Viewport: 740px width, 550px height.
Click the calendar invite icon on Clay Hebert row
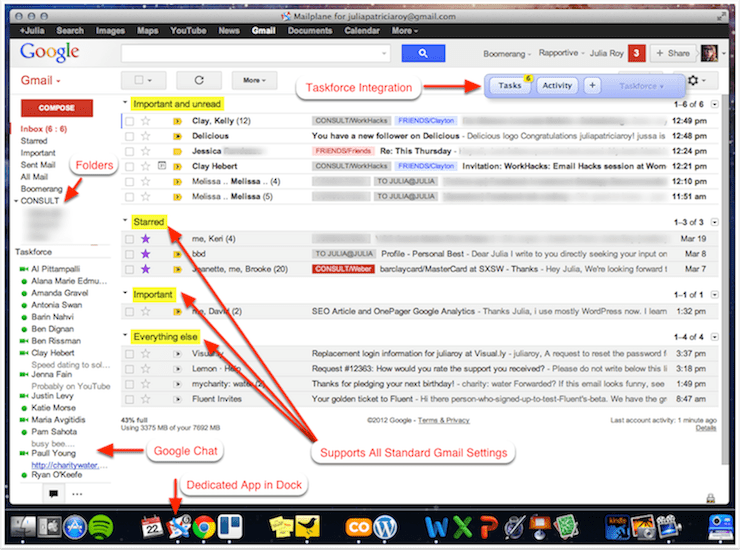click(162, 166)
